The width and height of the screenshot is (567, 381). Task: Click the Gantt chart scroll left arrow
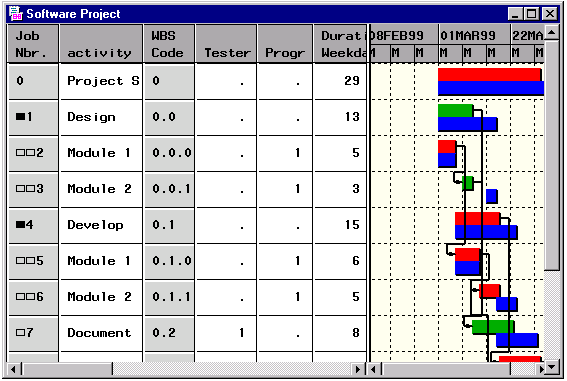[x=374, y=369]
